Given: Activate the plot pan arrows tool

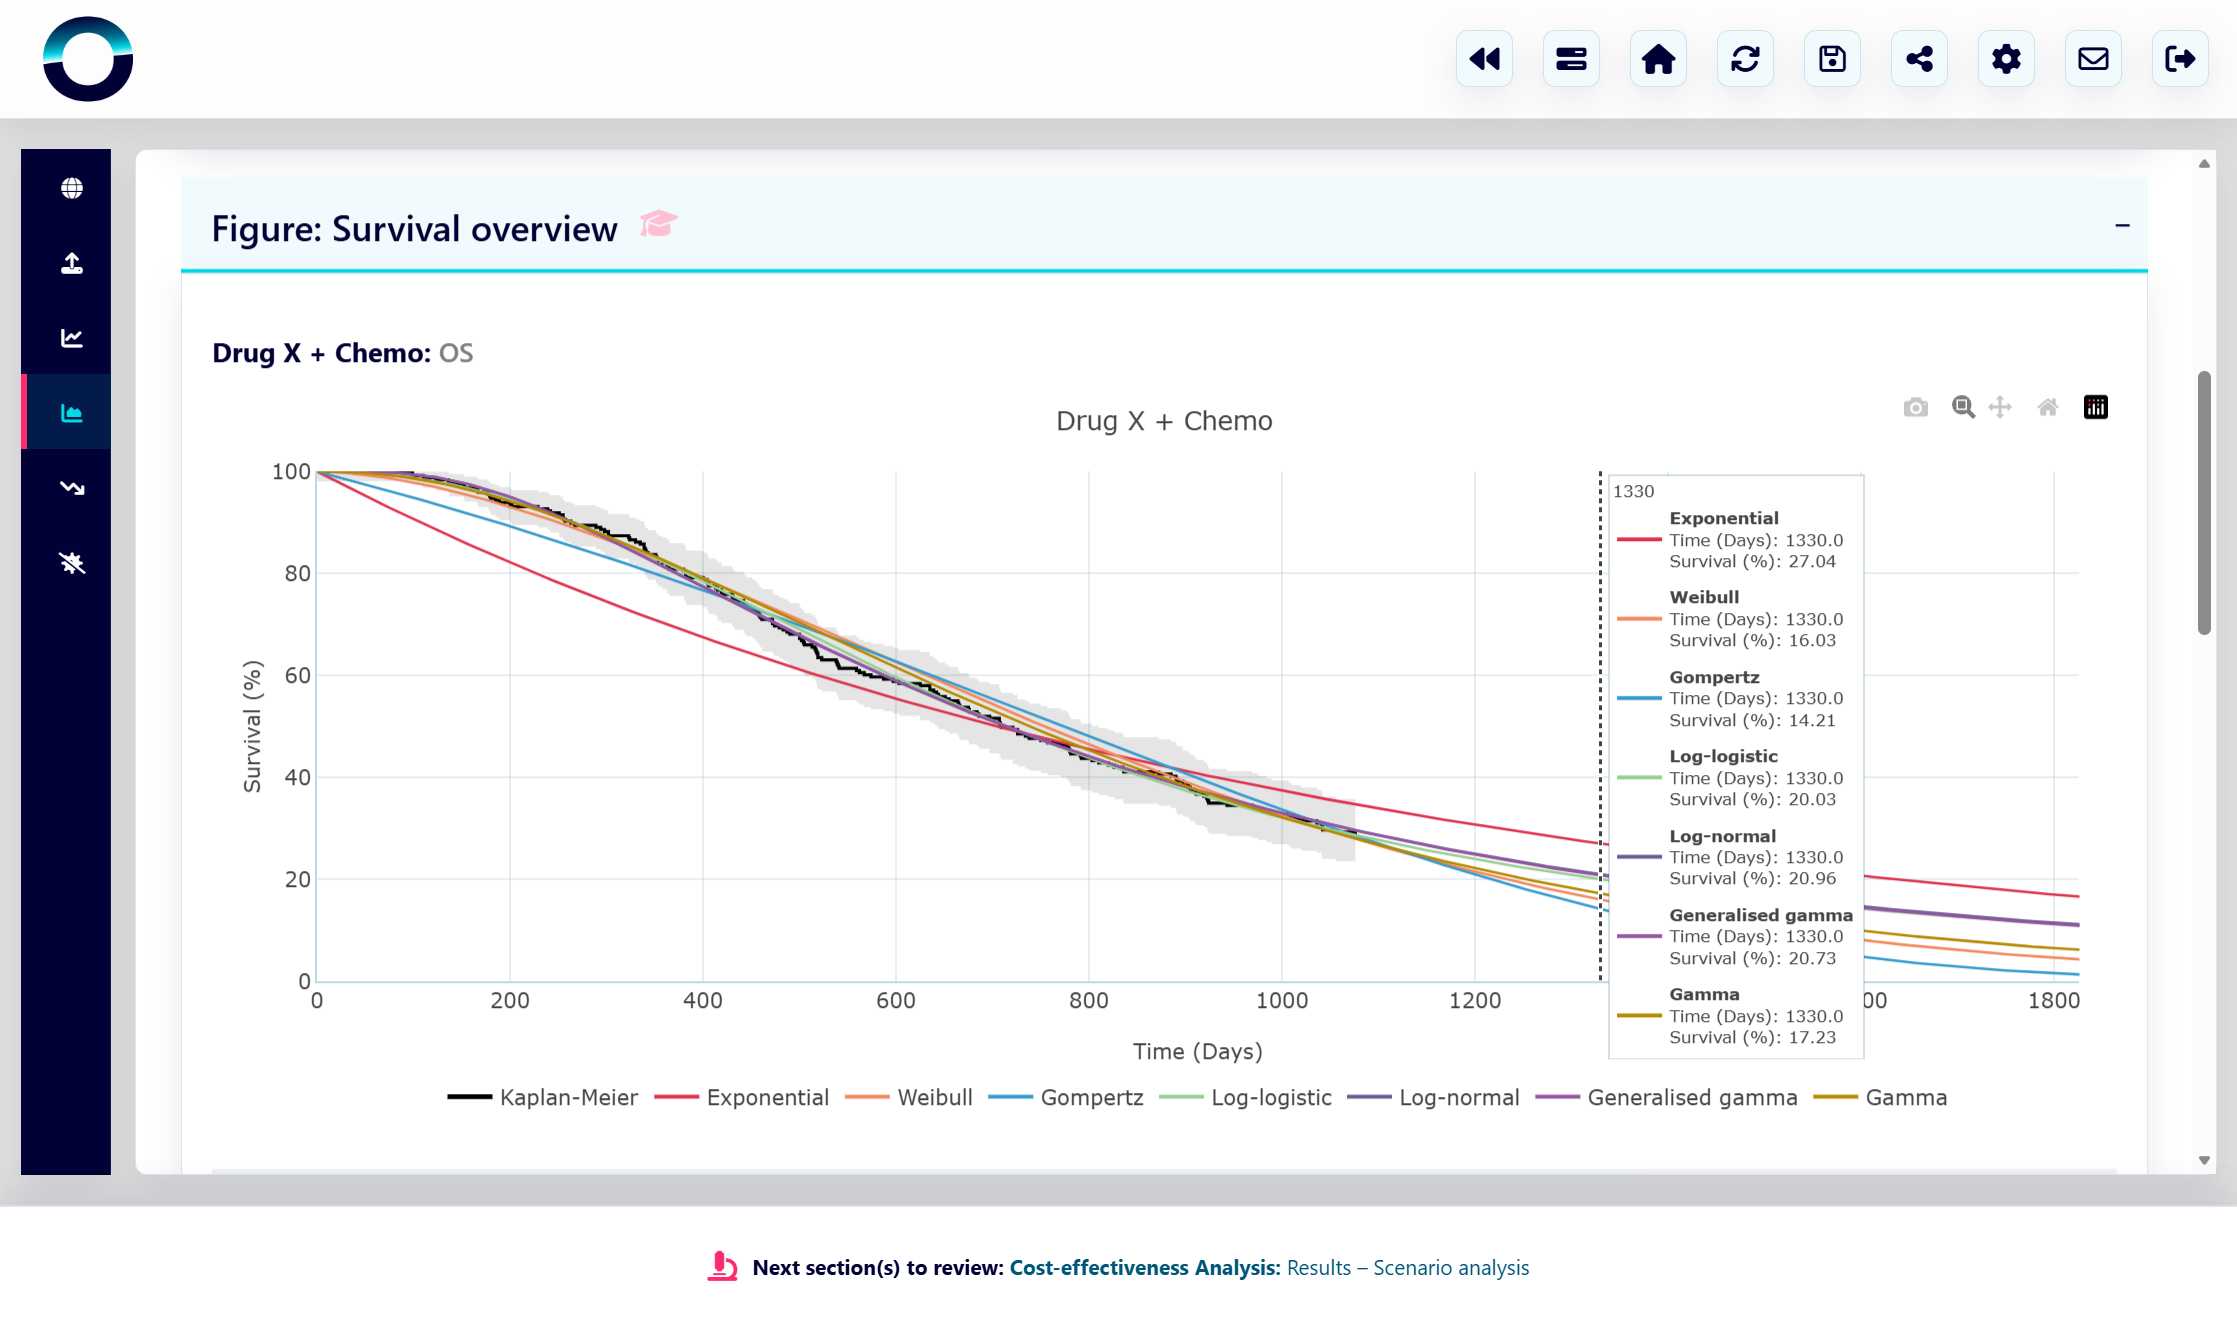Looking at the screenshot, I should [2000, 407].
